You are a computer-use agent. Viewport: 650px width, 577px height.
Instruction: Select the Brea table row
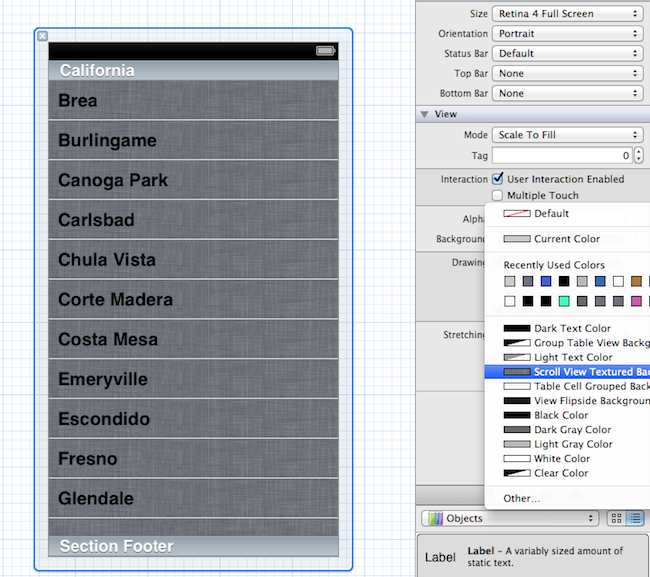(194, 100)
